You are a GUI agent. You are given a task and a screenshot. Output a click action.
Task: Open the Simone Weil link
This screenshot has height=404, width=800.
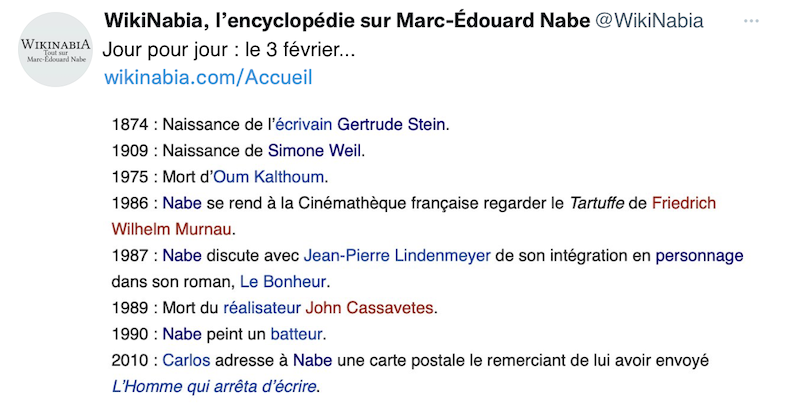coord(314,151)
